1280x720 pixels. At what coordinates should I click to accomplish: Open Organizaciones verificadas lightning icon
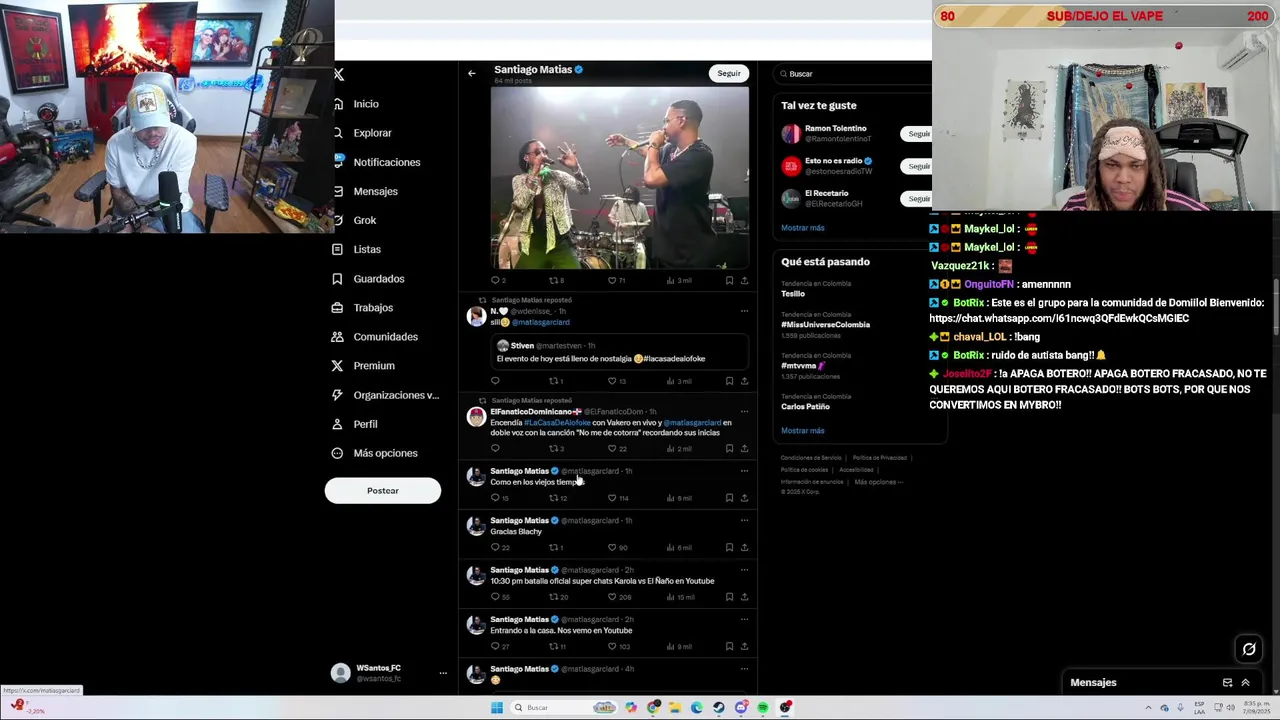click(338, 395)
